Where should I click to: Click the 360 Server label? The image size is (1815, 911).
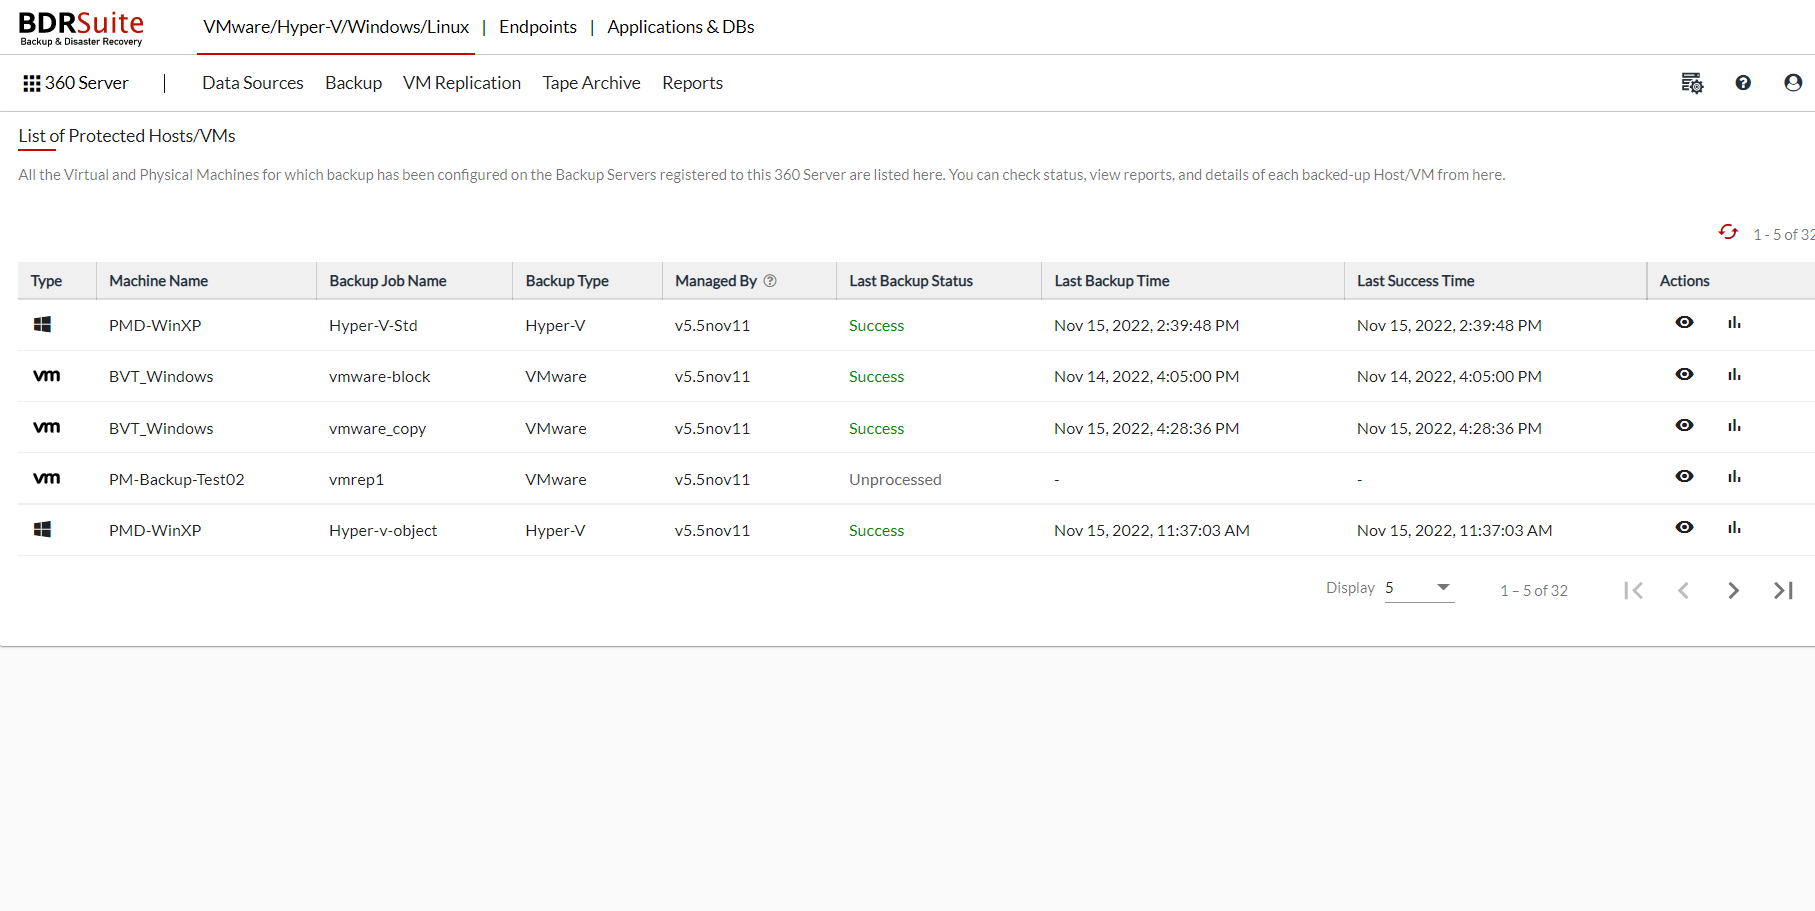(x=87, y=83)
